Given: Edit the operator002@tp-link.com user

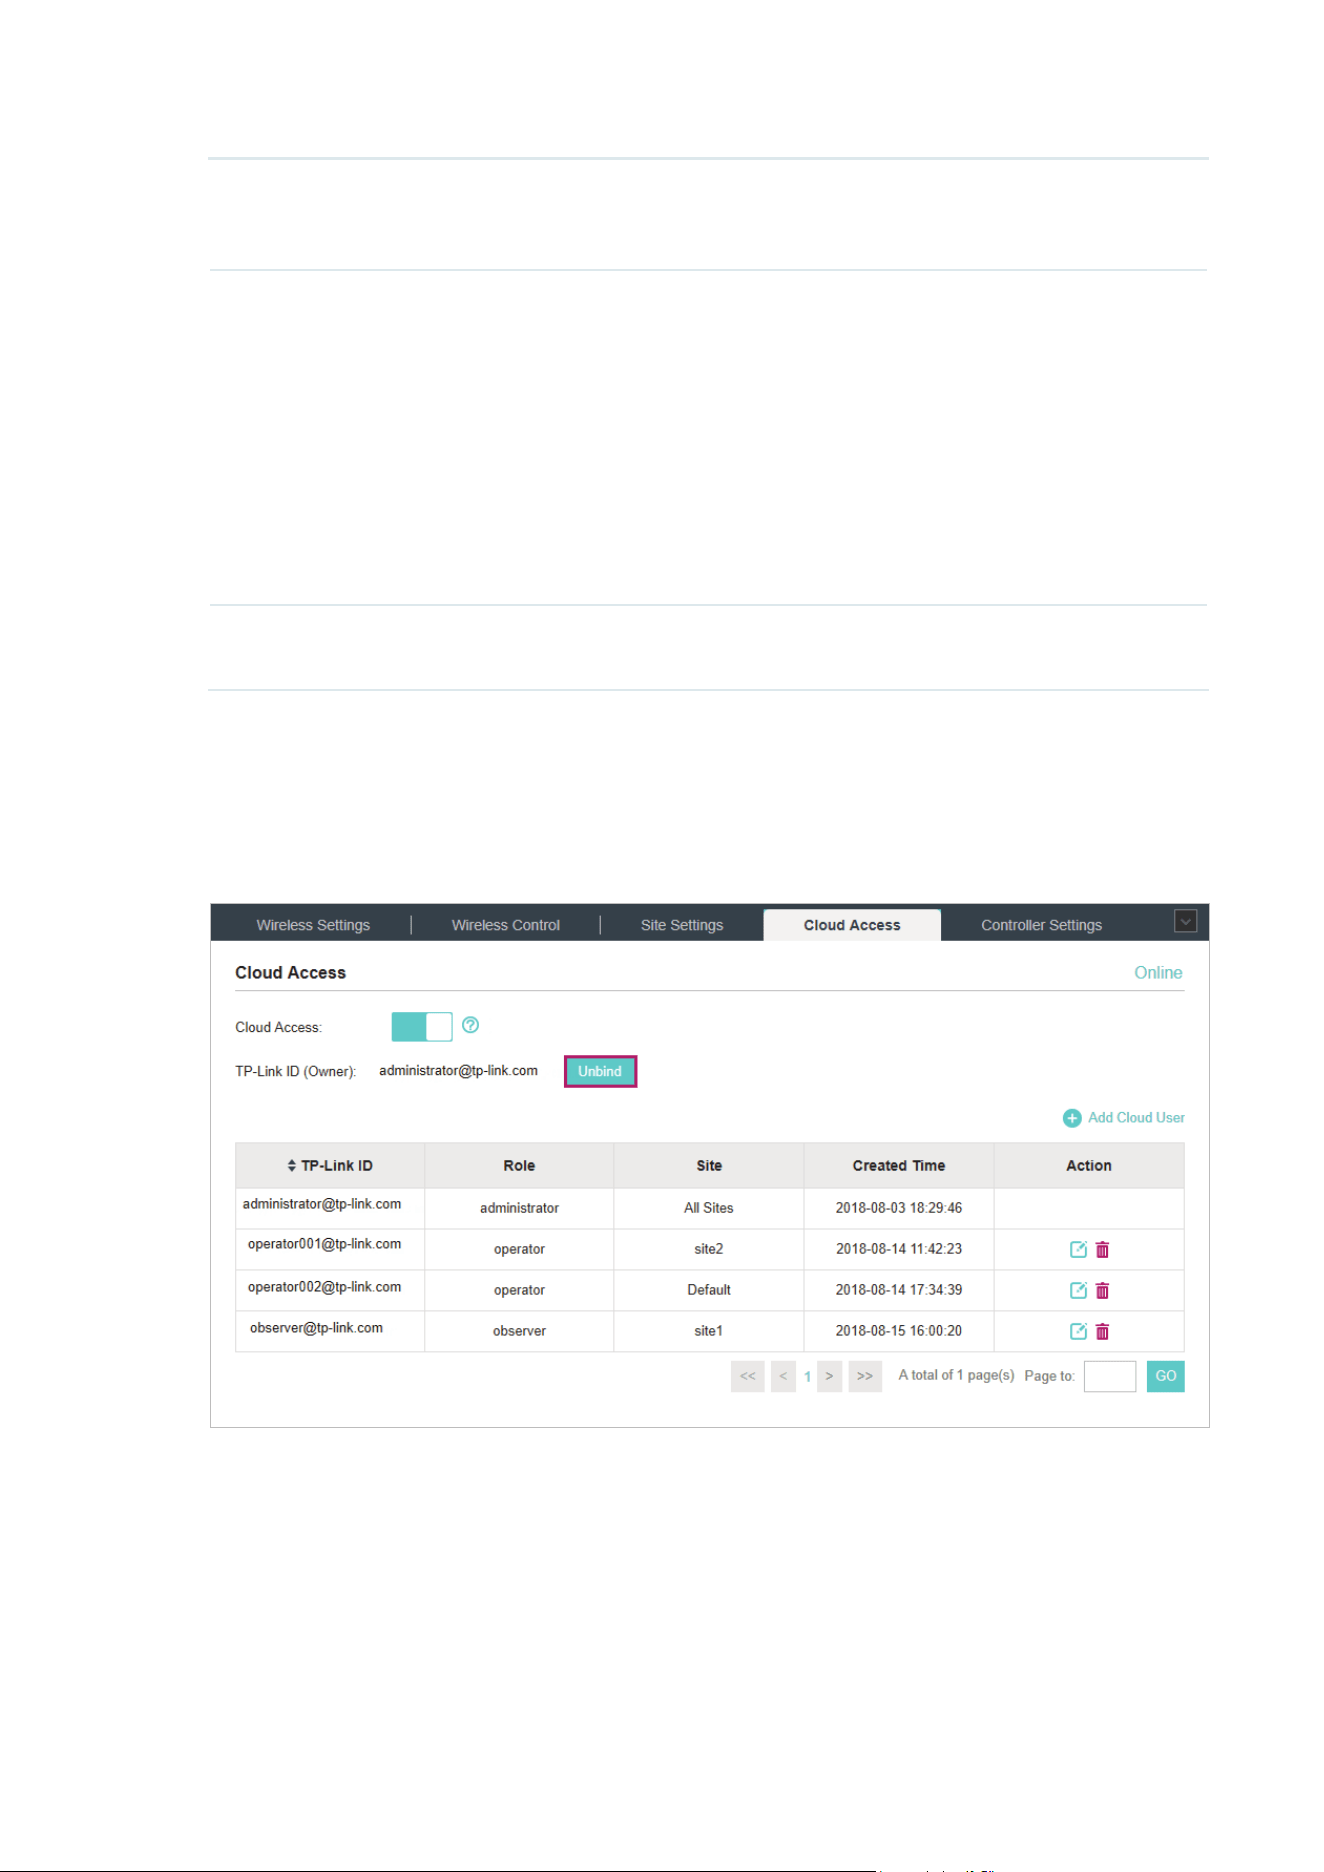Looking at the screenshot, I should click(1078, 1290).
